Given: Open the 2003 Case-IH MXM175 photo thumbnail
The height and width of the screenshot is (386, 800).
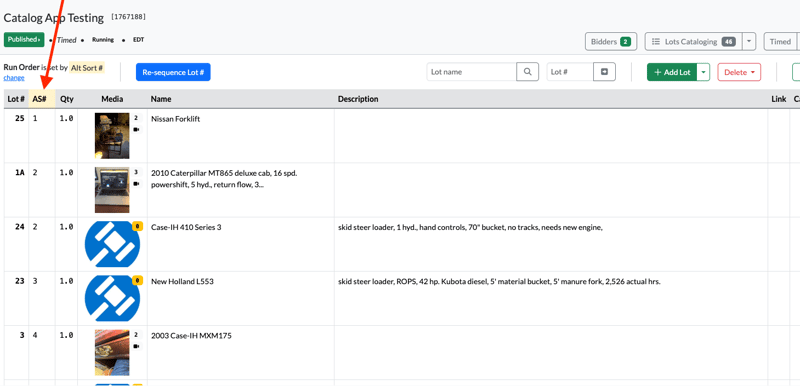Looking at the screenshot, I should tap(112, 352).
